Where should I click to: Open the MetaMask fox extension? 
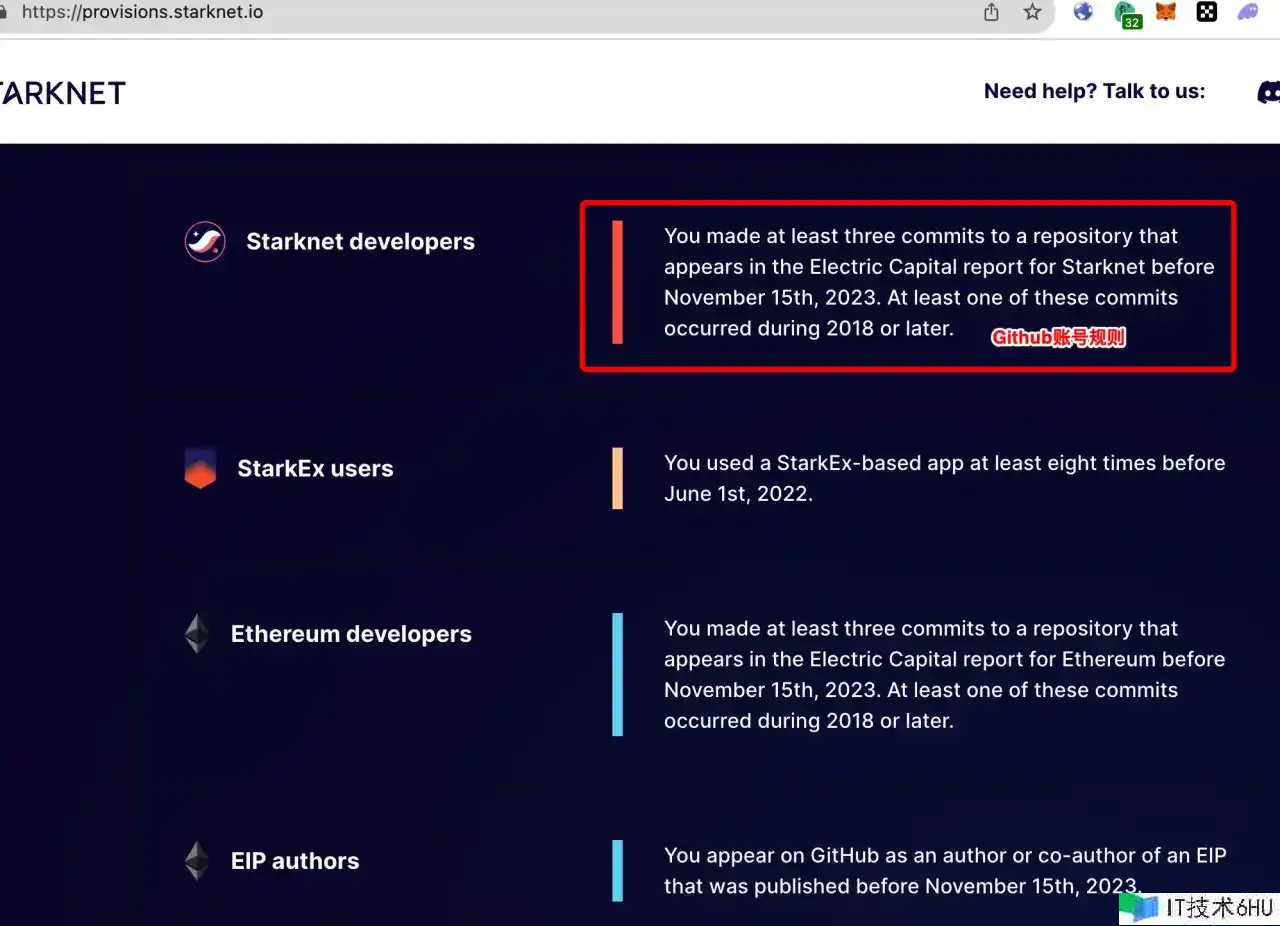1166,12
